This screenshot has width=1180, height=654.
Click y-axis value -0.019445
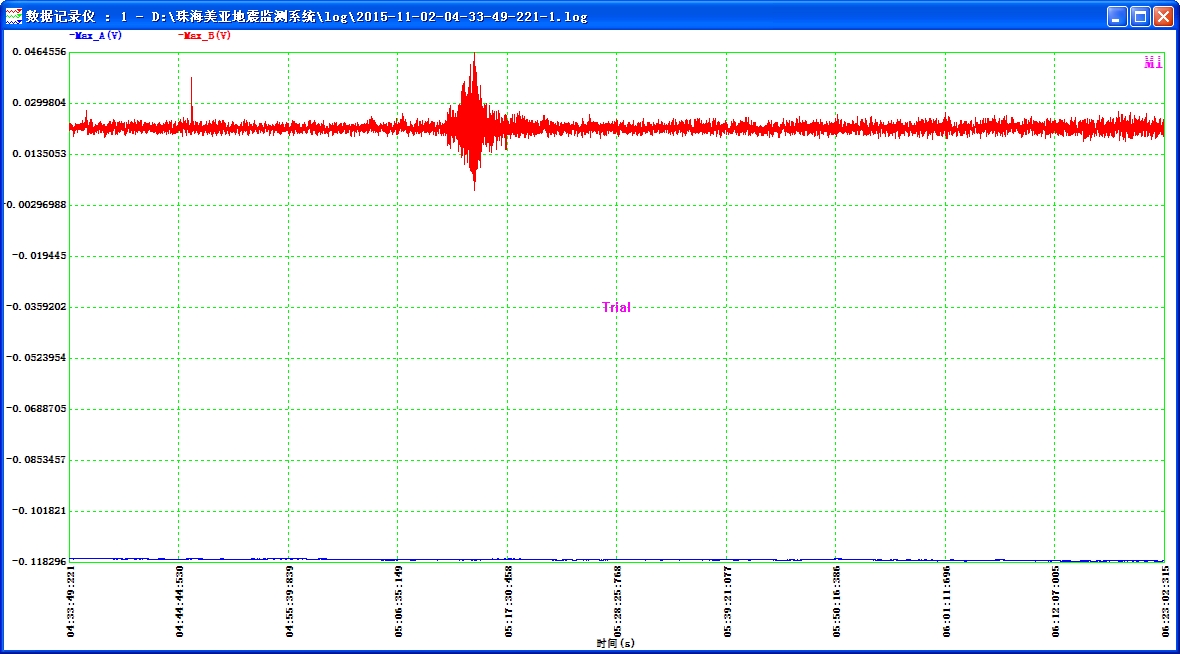[x=39, y=256]
